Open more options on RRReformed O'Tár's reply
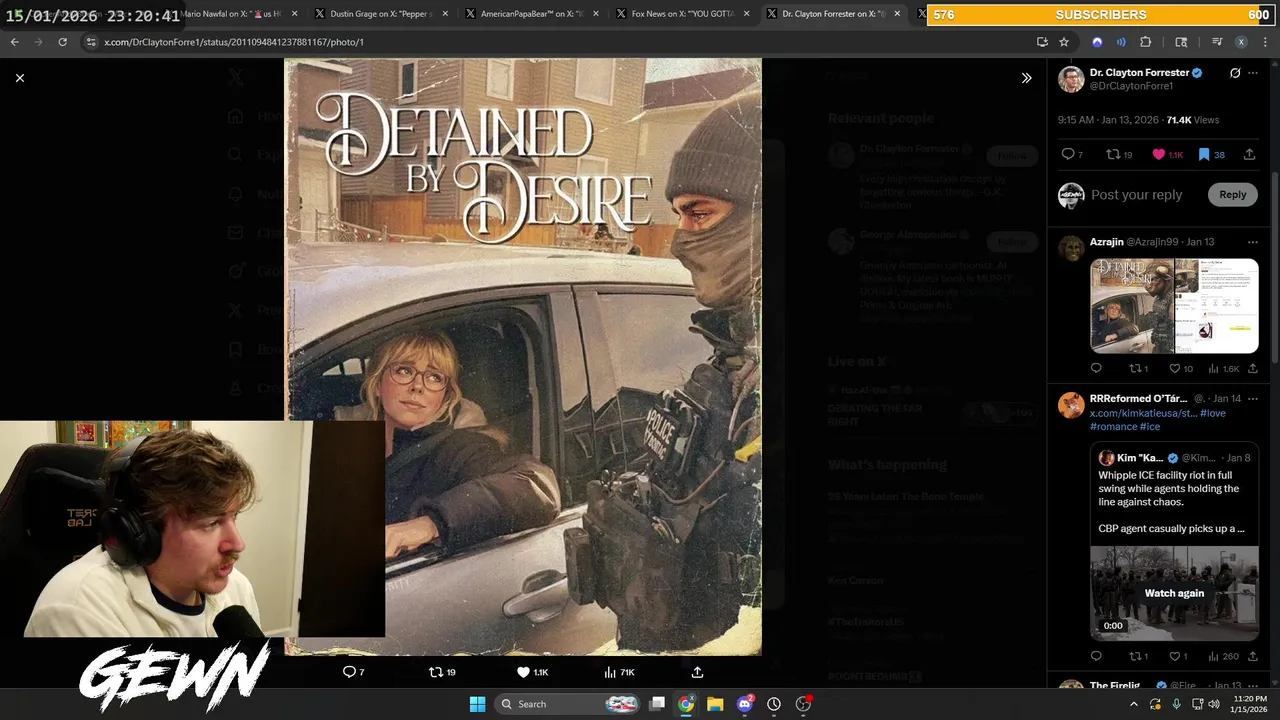The image size is (1280, 720). pos(1253,399)
